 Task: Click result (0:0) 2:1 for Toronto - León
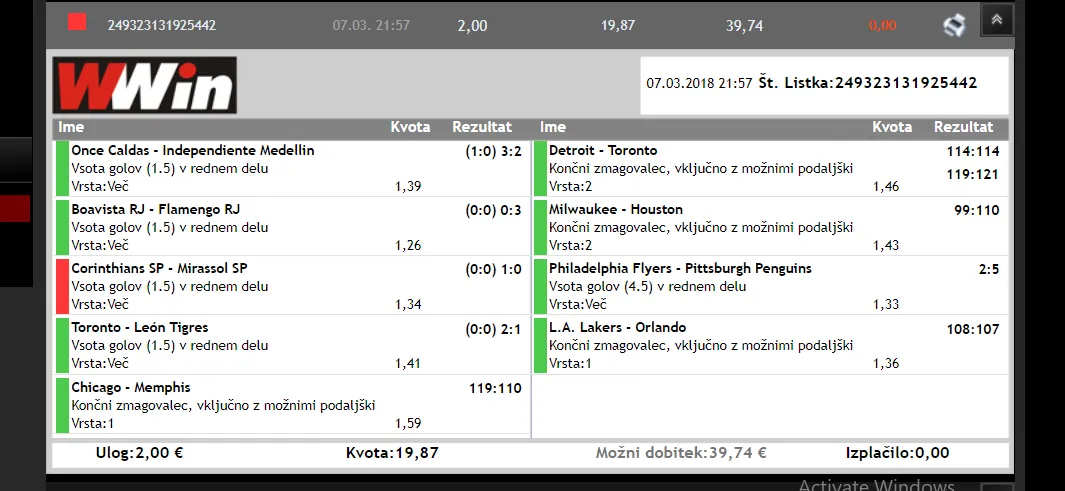point(493,329)
